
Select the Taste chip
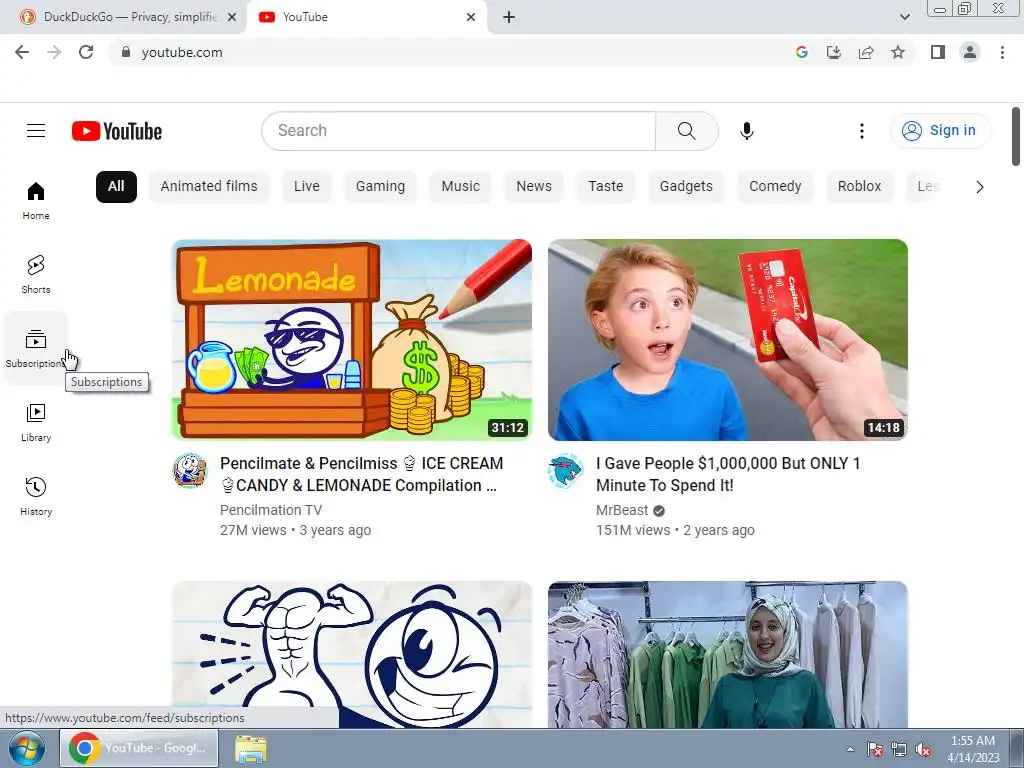pos(605,186)
